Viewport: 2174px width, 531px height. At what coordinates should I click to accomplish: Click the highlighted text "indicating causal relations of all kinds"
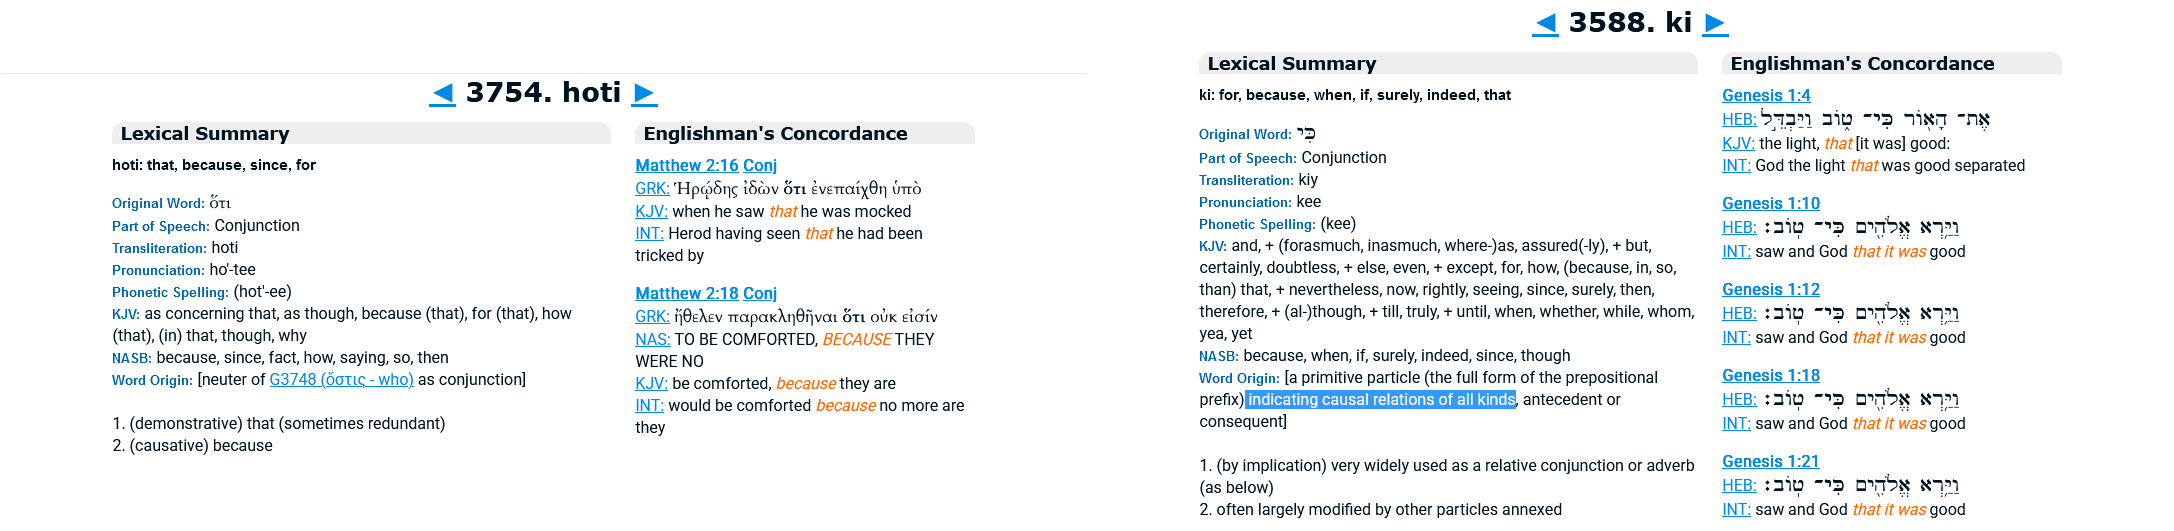pos(1381,400)
